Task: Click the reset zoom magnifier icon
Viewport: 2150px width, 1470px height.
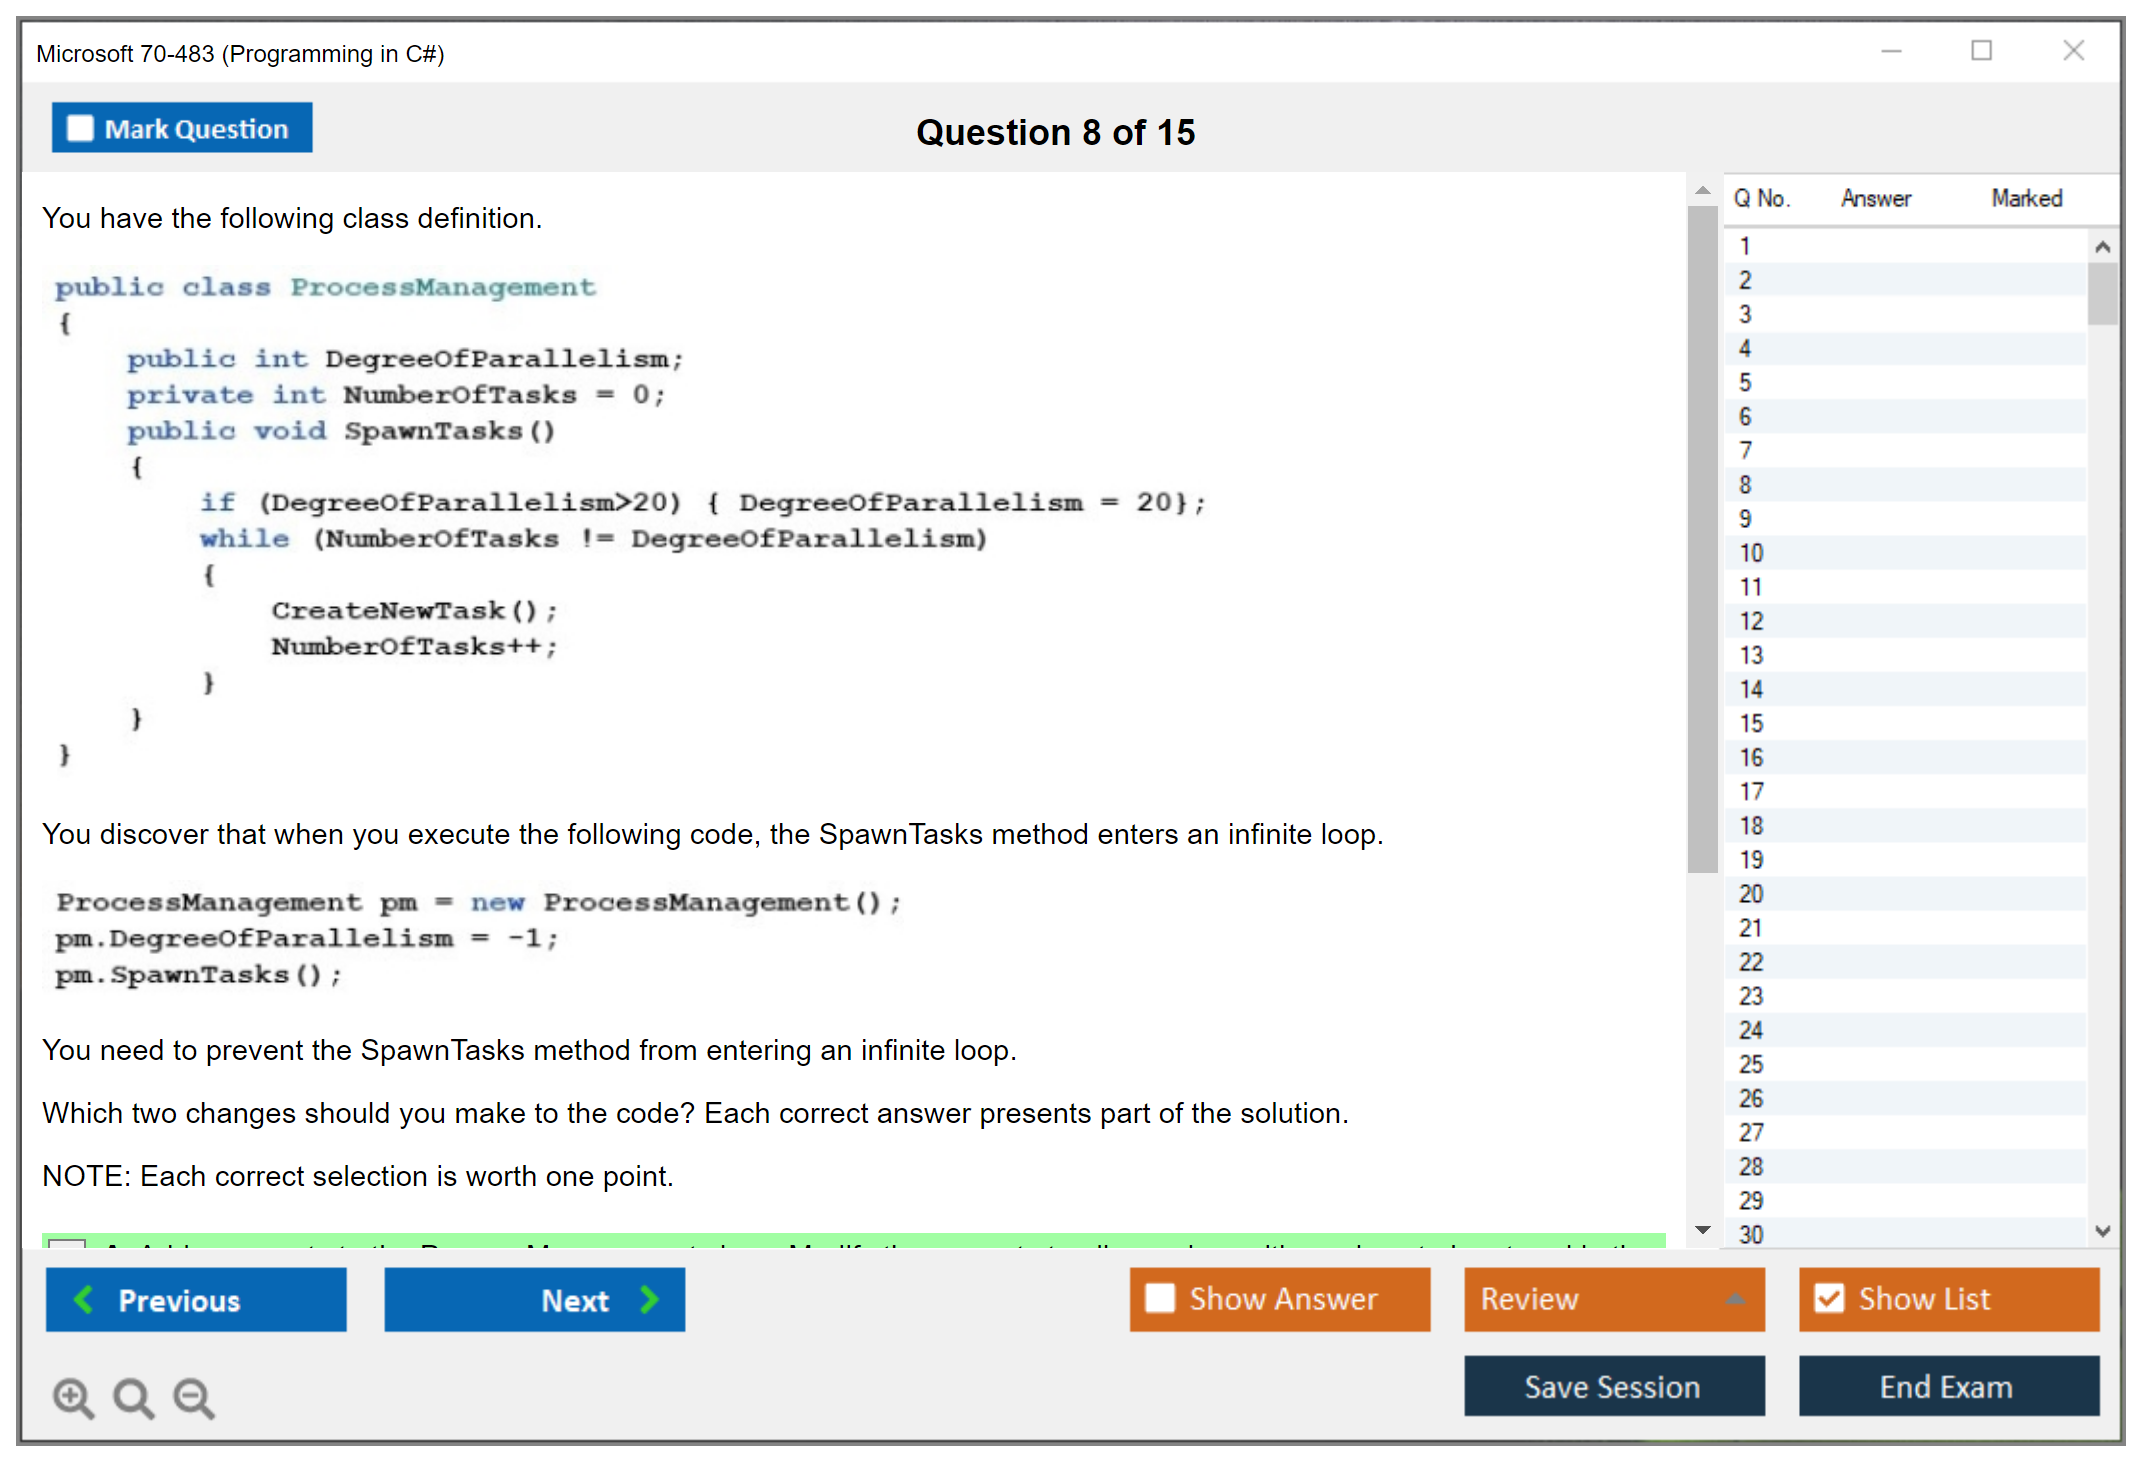Action: tap(133, 1397)
